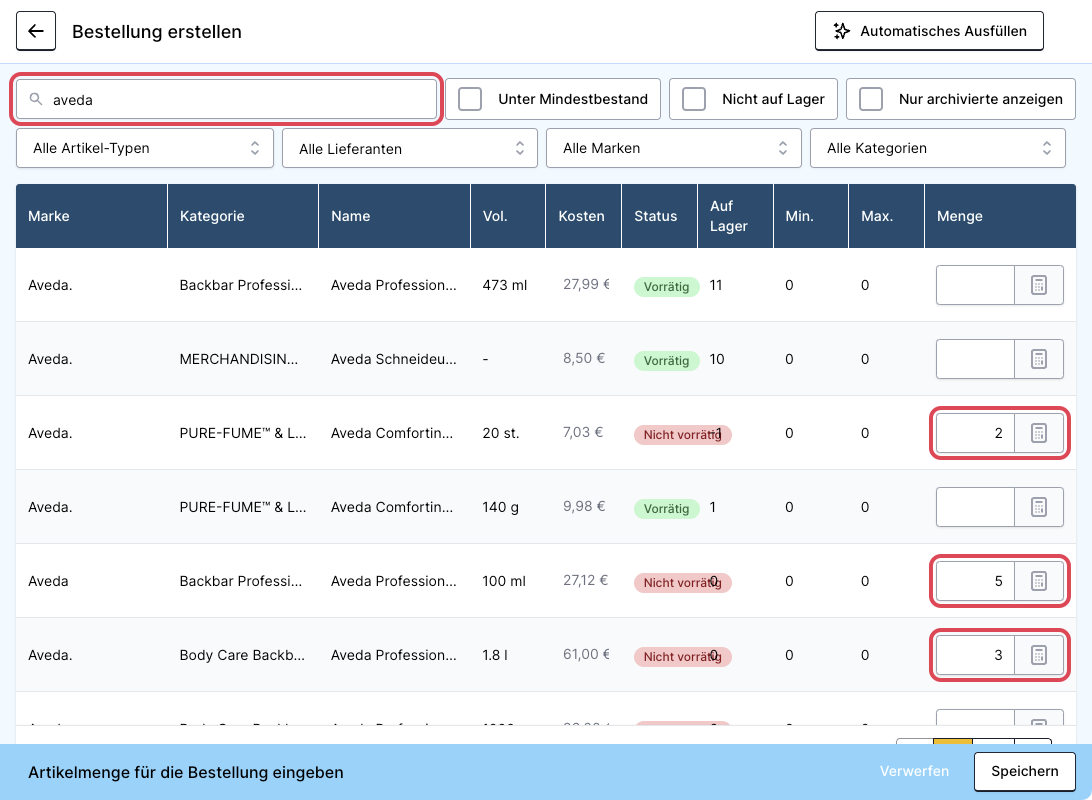Image resolution: width=1092 pixels, height=800 pixels.
Task: Enable the Unter Mindestbestand filter checkbox
Action: tap(470, 99)
